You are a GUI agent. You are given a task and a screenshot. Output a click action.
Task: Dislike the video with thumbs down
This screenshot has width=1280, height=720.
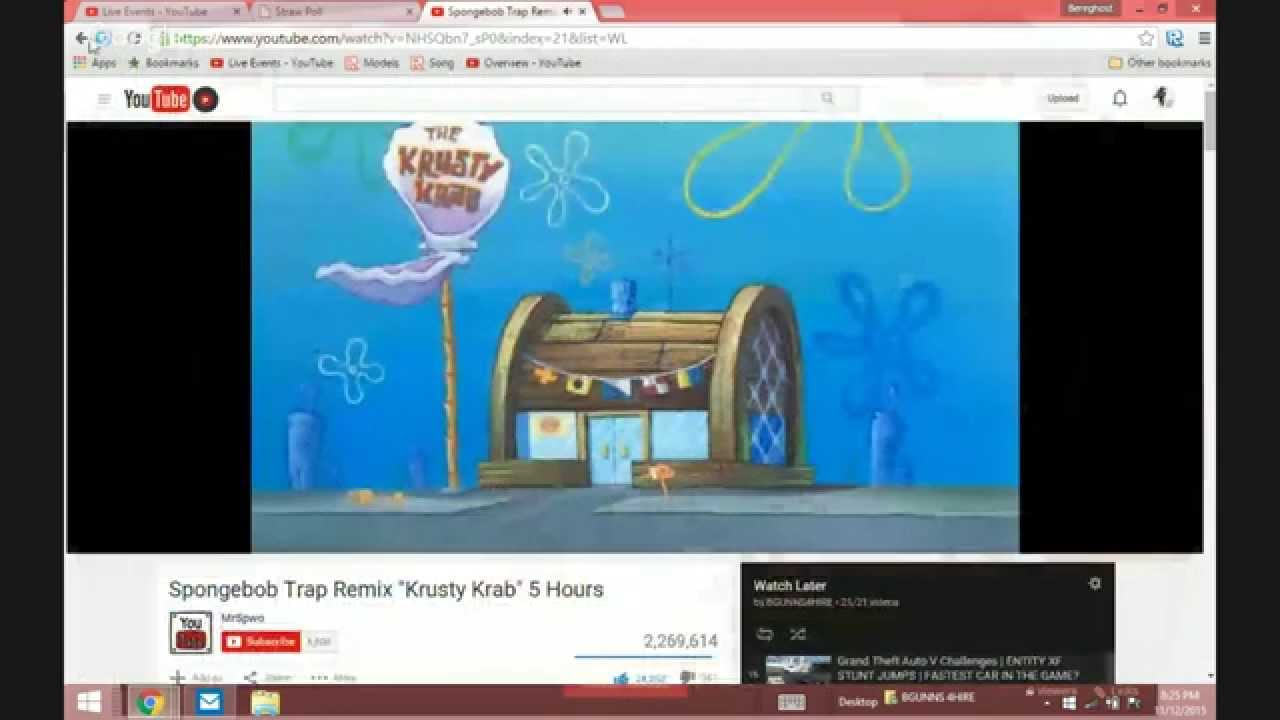click(687, 678)
